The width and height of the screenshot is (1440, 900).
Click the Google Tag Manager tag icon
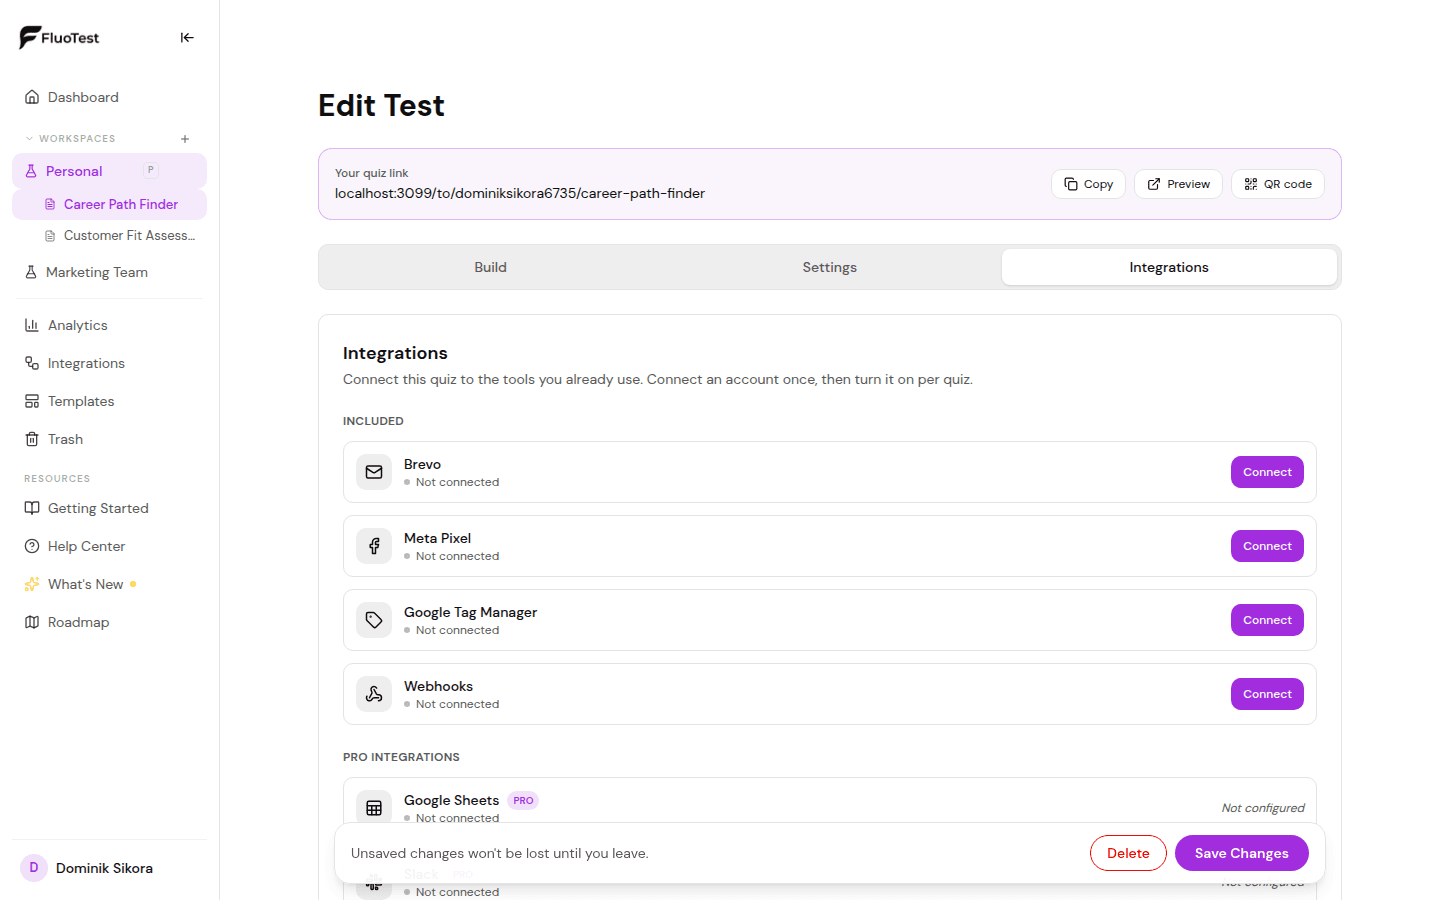[374, 620]
